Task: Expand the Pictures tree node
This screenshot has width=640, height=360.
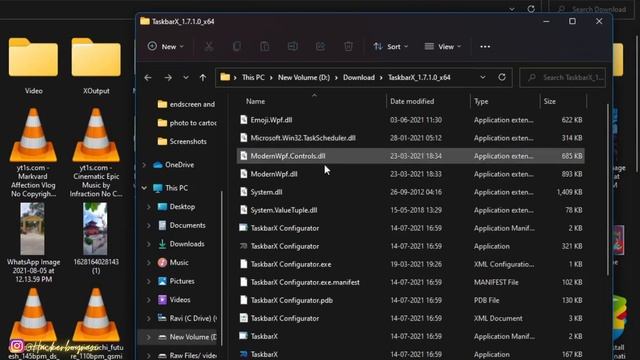Action: pos(149,281)
